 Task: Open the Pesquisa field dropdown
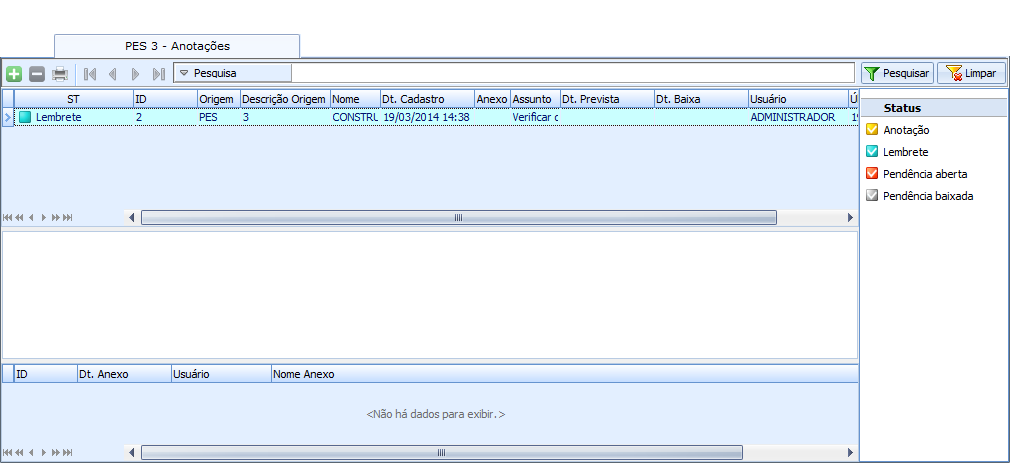click(x=184, y=73)
